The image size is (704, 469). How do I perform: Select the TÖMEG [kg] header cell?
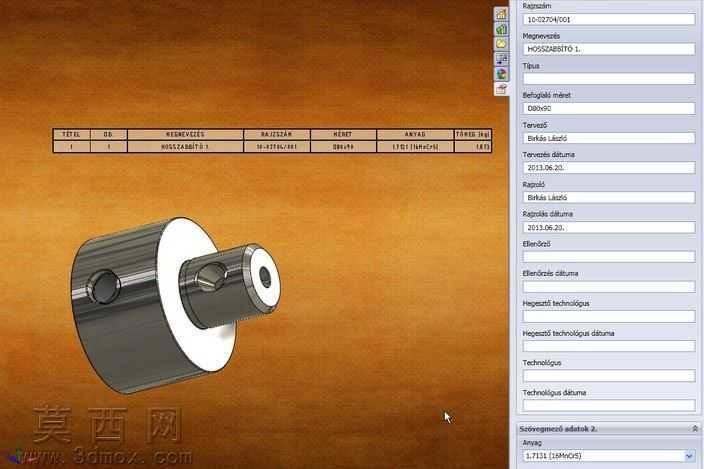tap(473, 134)
